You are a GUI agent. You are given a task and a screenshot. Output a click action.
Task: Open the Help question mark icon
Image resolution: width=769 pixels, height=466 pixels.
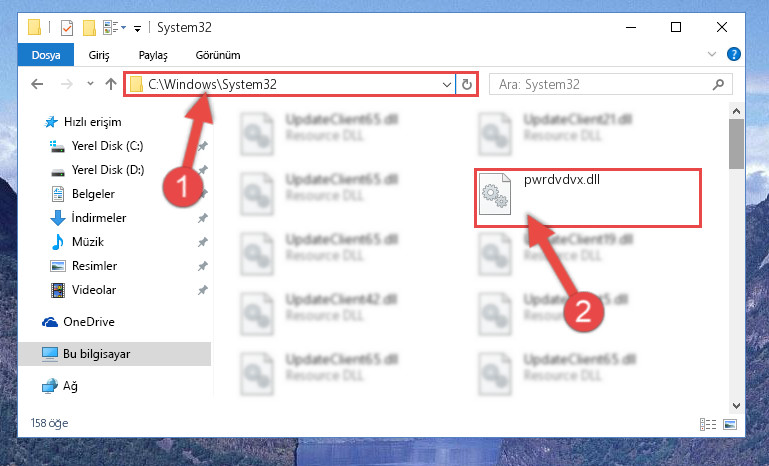click(x=733, y=54)
